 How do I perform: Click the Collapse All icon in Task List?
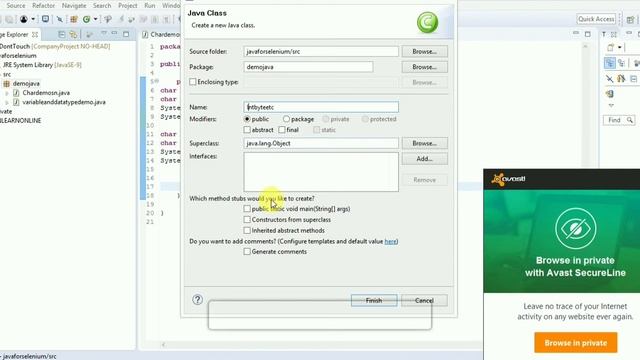pyautogui.click(x=633, y=79)
